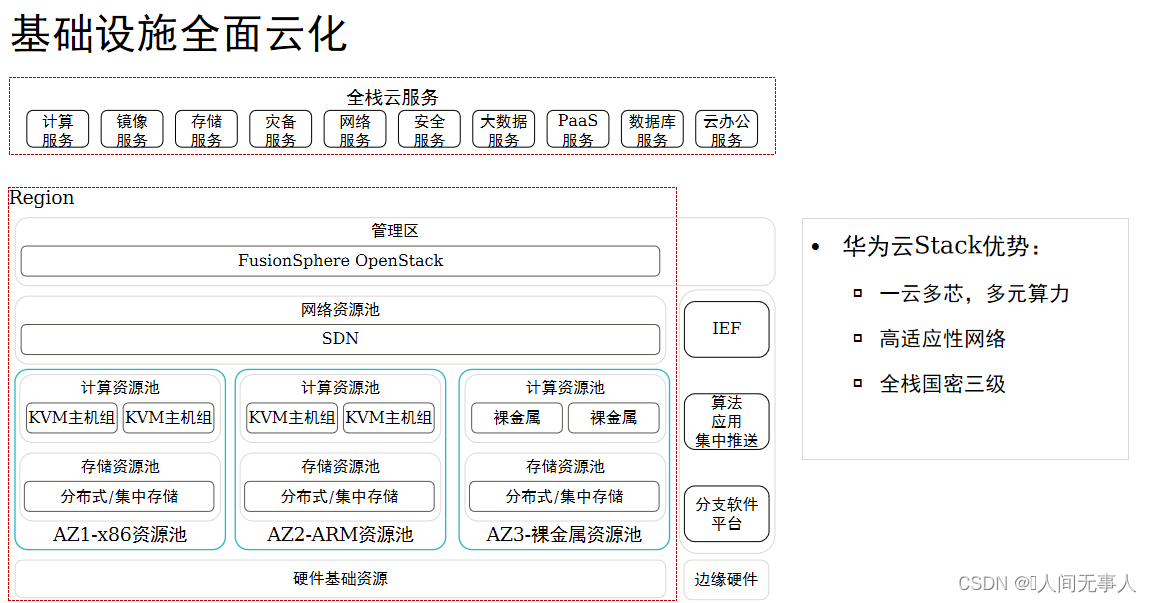The width and height of the screenshot is (1152, 603).
Task: Pick the 灾备服务 box
Action: point(281,129)
